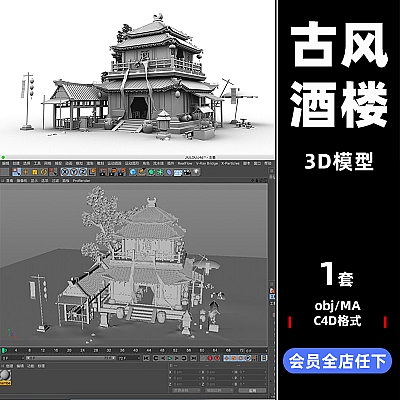
Task: Click the blue 会员全店任下 button
Action: 337,361
